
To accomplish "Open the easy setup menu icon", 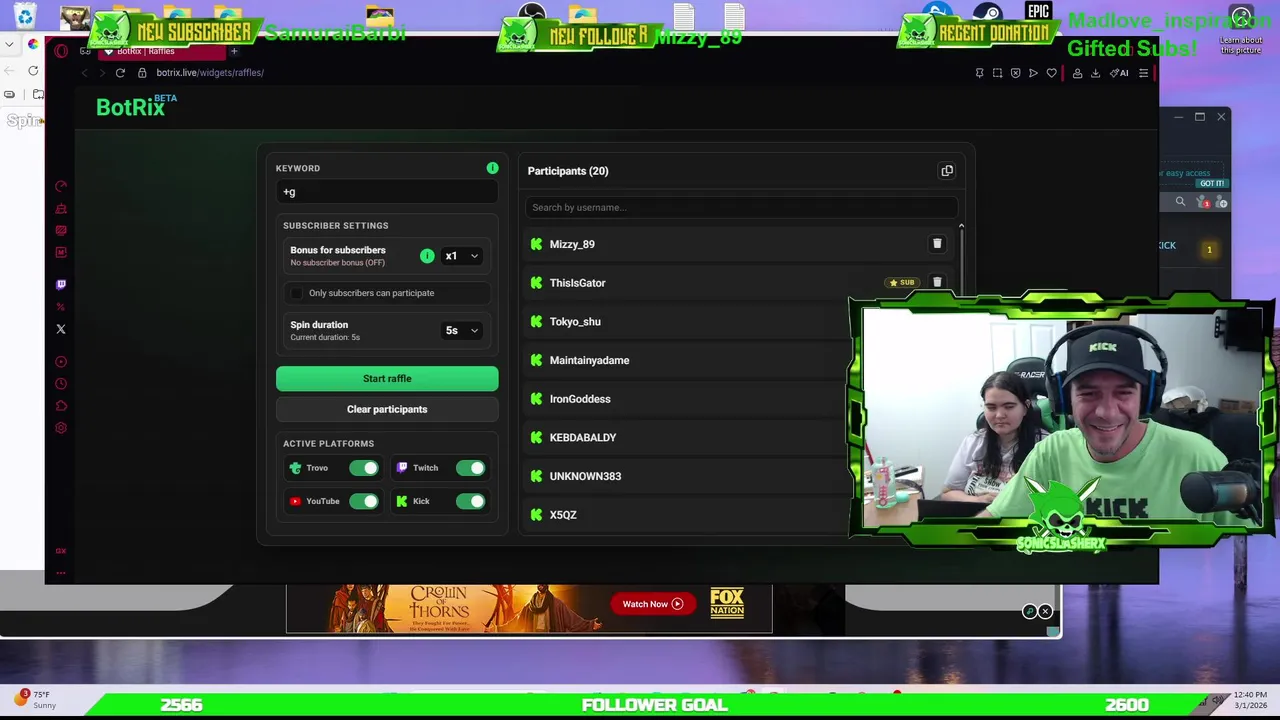I will pos(1143,73).
